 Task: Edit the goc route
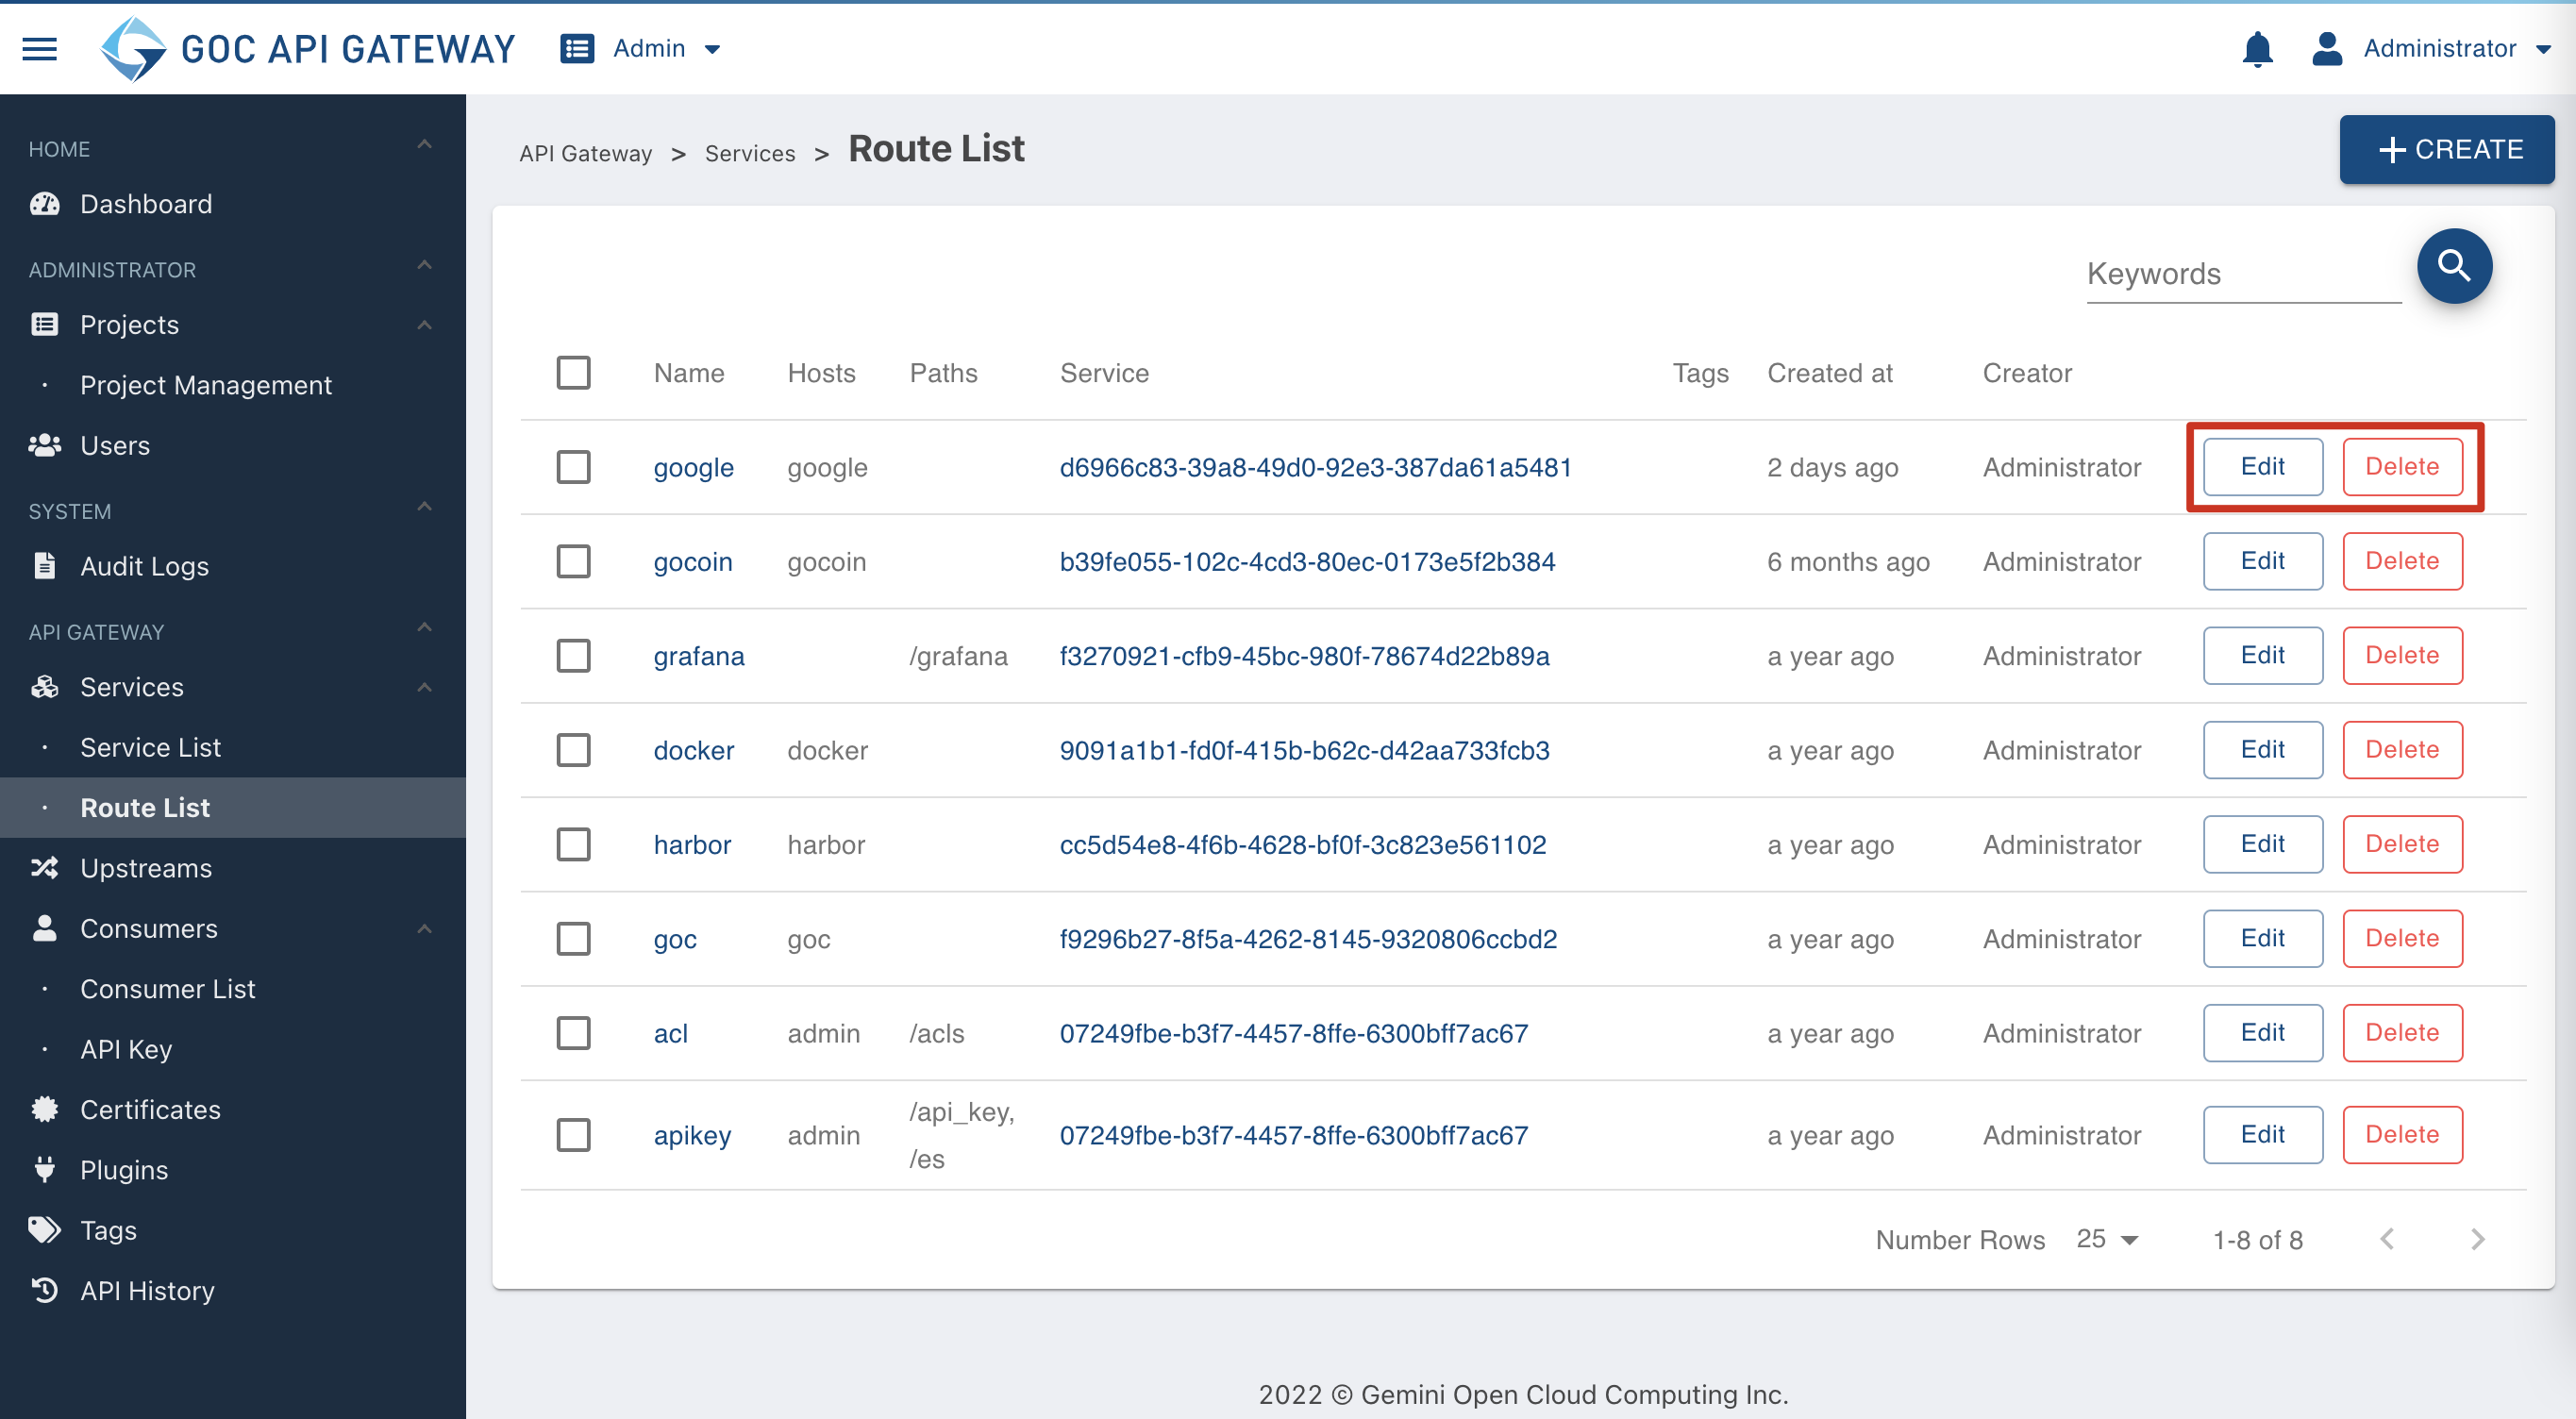click(2262, 938)
